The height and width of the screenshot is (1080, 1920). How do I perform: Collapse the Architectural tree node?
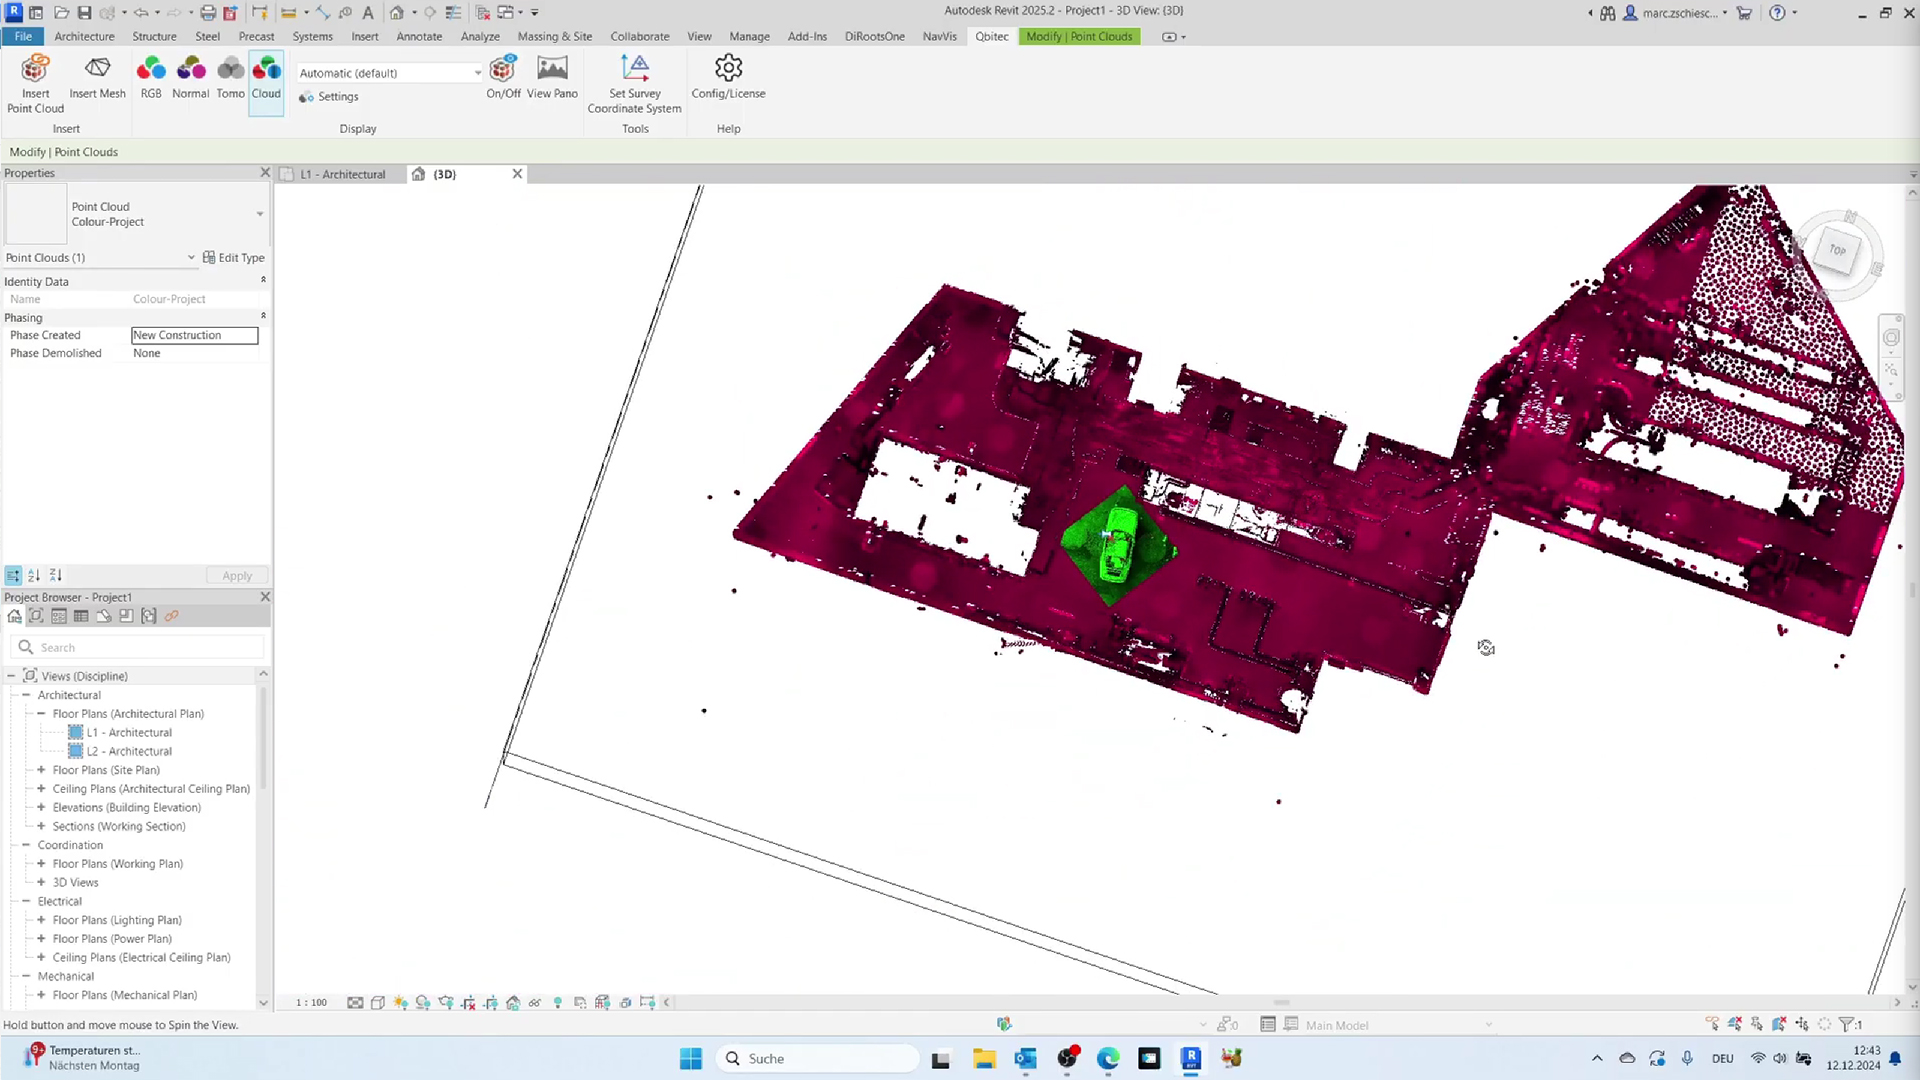coord(26,695)
